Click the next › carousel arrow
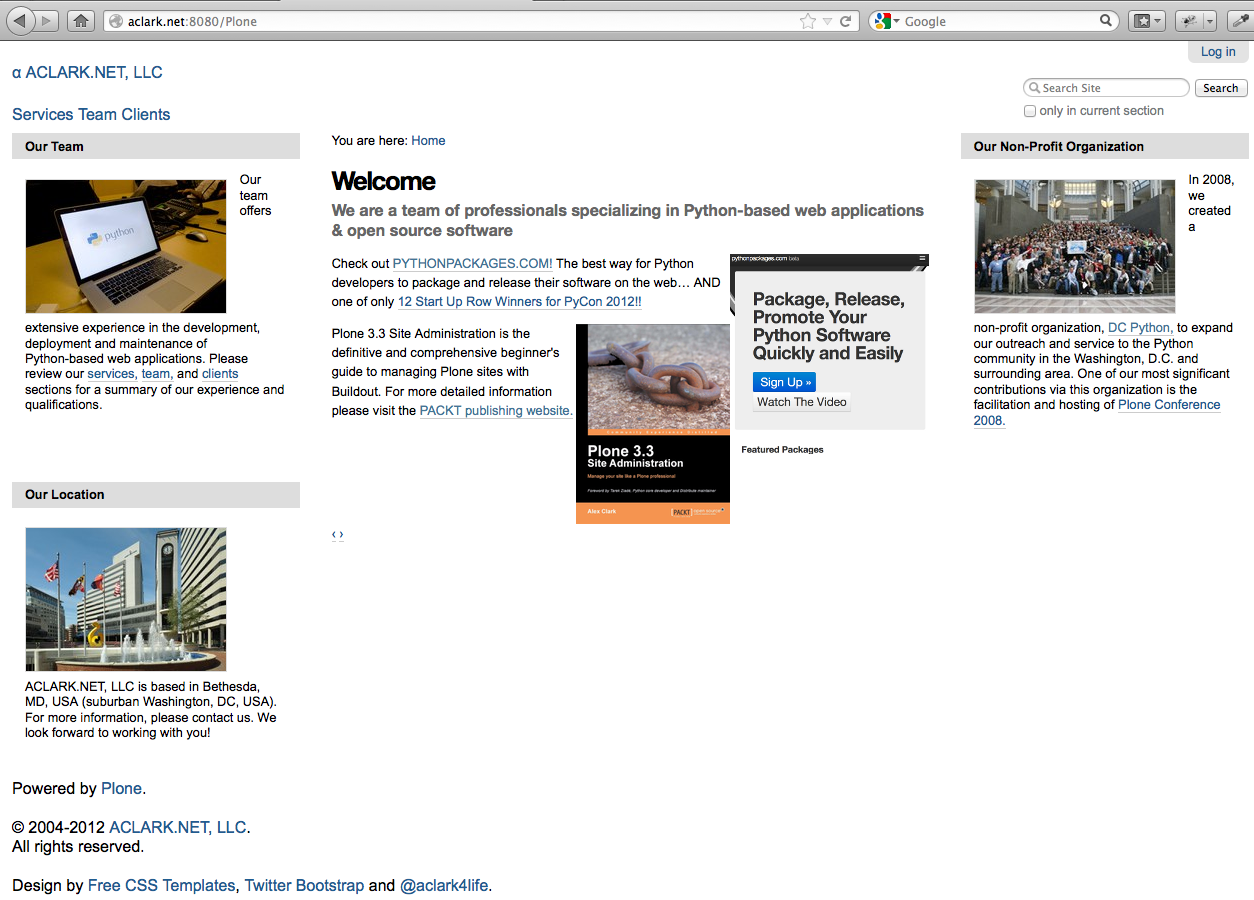The height and width of the screenshot is (900, 1254). [342, 534]
